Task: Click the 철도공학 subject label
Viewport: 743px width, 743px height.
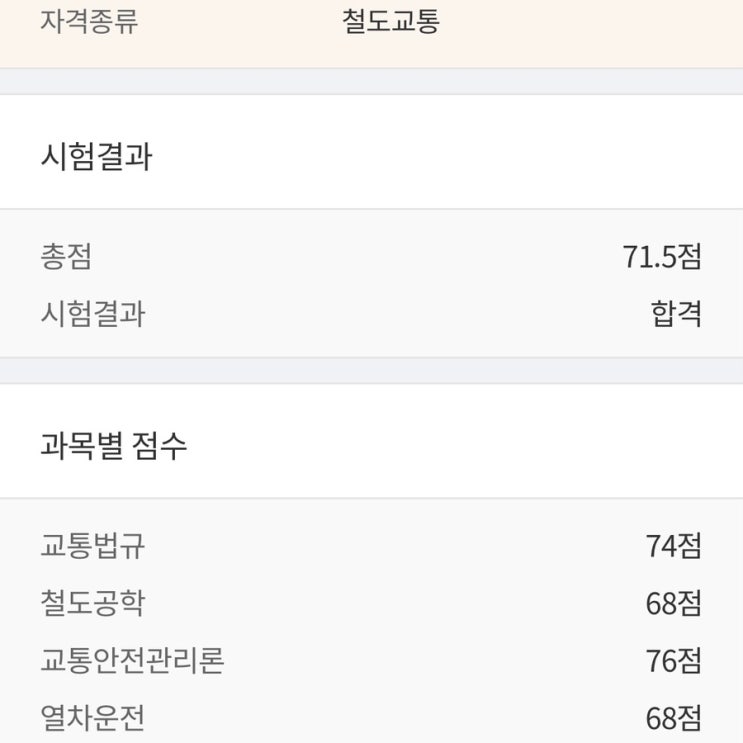Action: pyautogui.click(x=93, y=603)
